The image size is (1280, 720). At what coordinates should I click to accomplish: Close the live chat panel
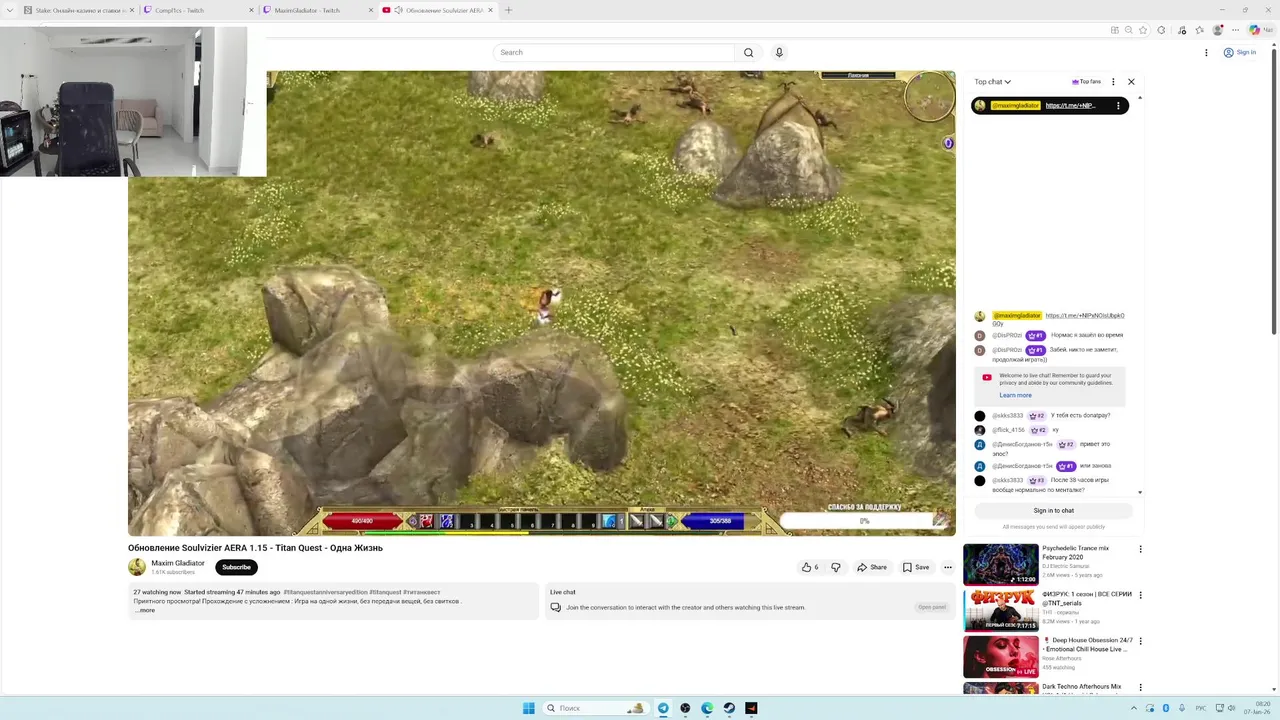(x=1131, y=82)
